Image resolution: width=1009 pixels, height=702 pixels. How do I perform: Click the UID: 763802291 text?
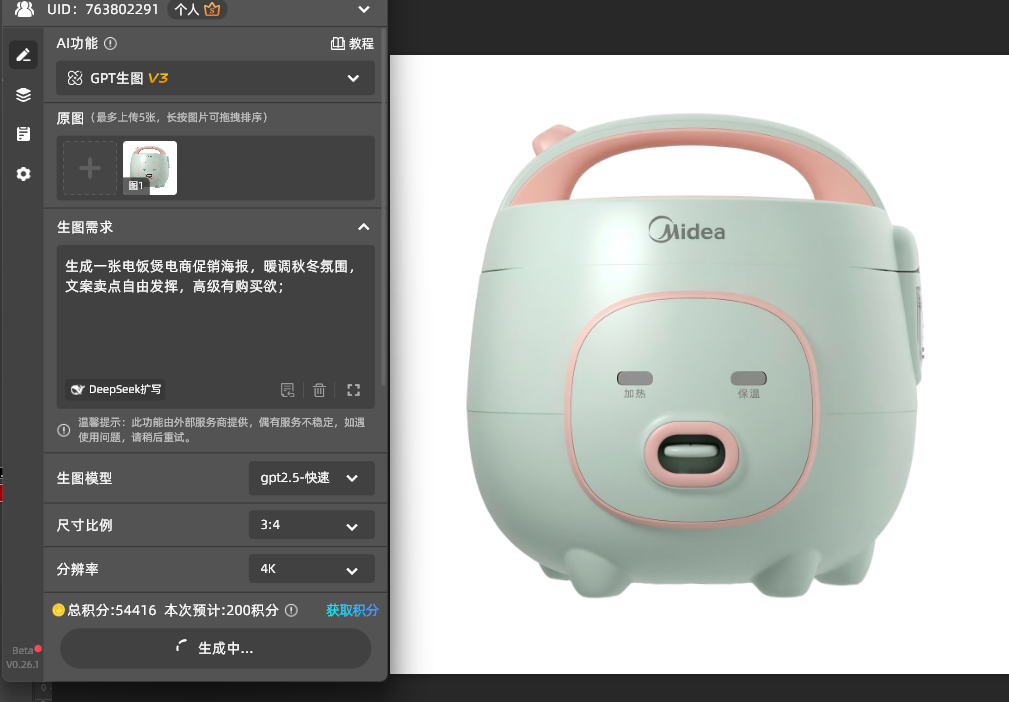click(102, 9)
